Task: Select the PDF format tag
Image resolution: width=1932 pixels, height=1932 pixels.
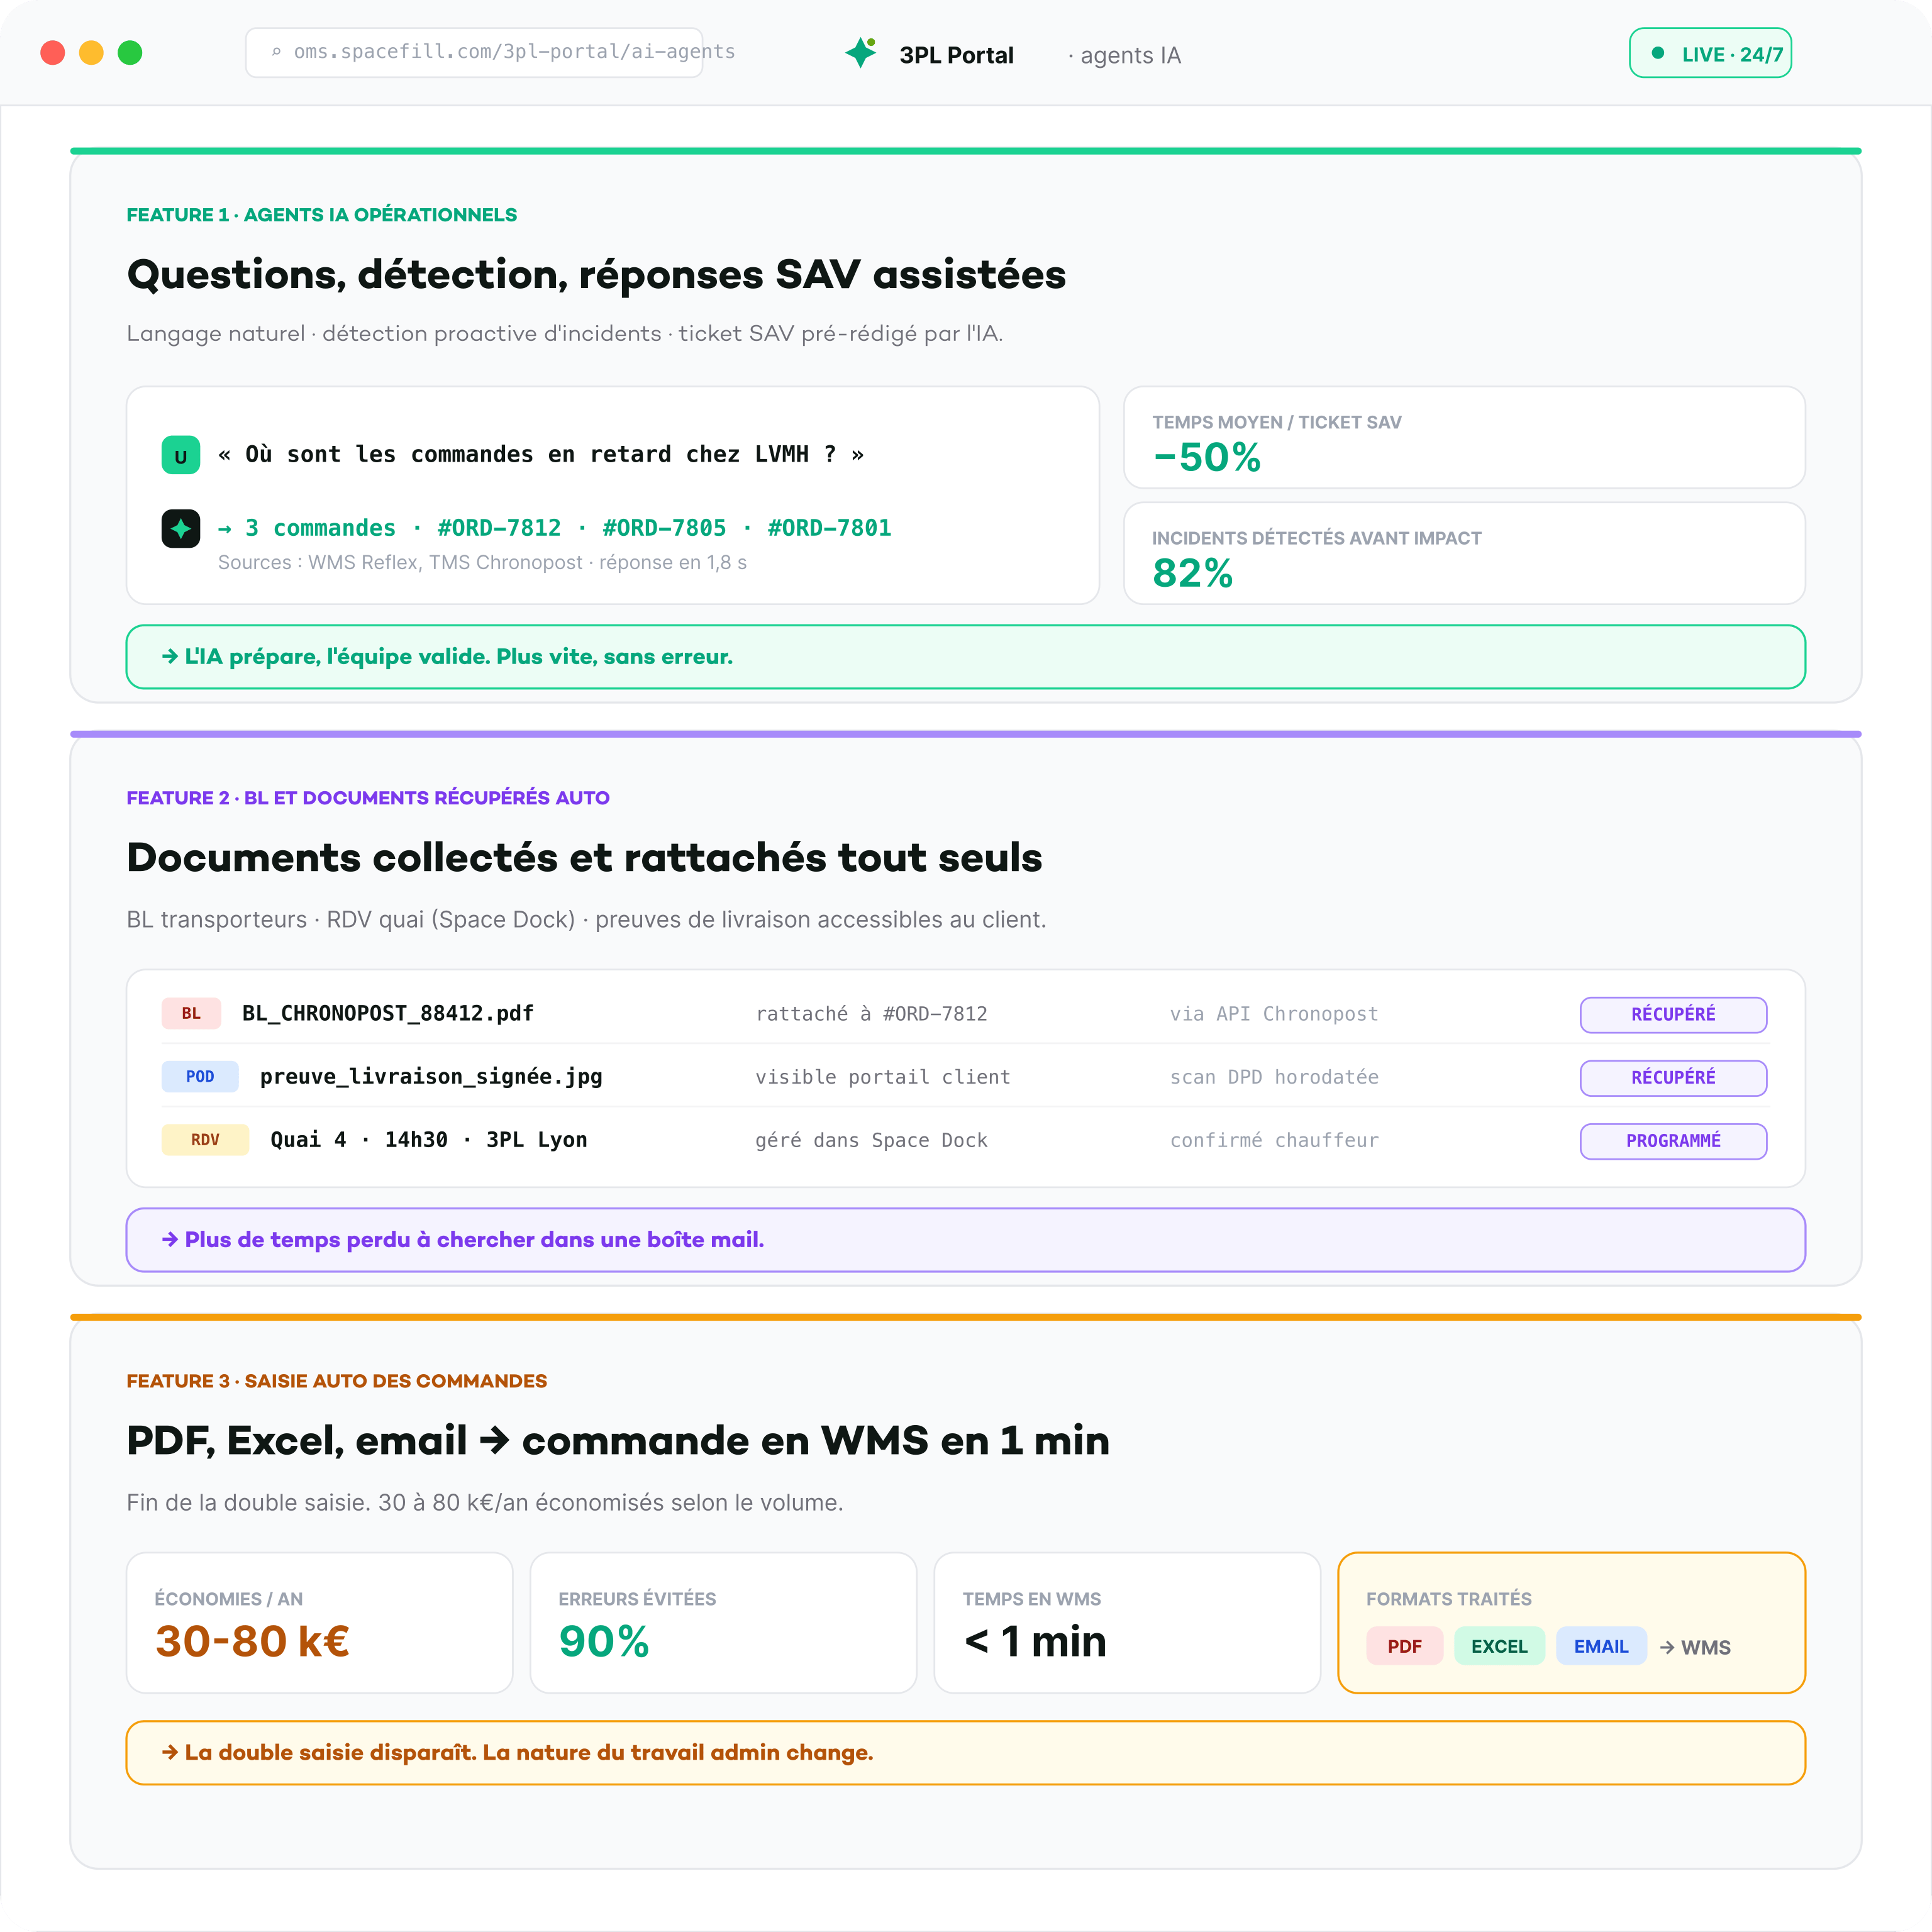Action: coord(1404,1646)
